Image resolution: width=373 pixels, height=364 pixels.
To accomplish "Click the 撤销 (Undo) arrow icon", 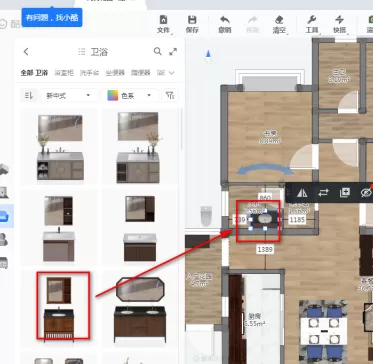I will 225,19.
